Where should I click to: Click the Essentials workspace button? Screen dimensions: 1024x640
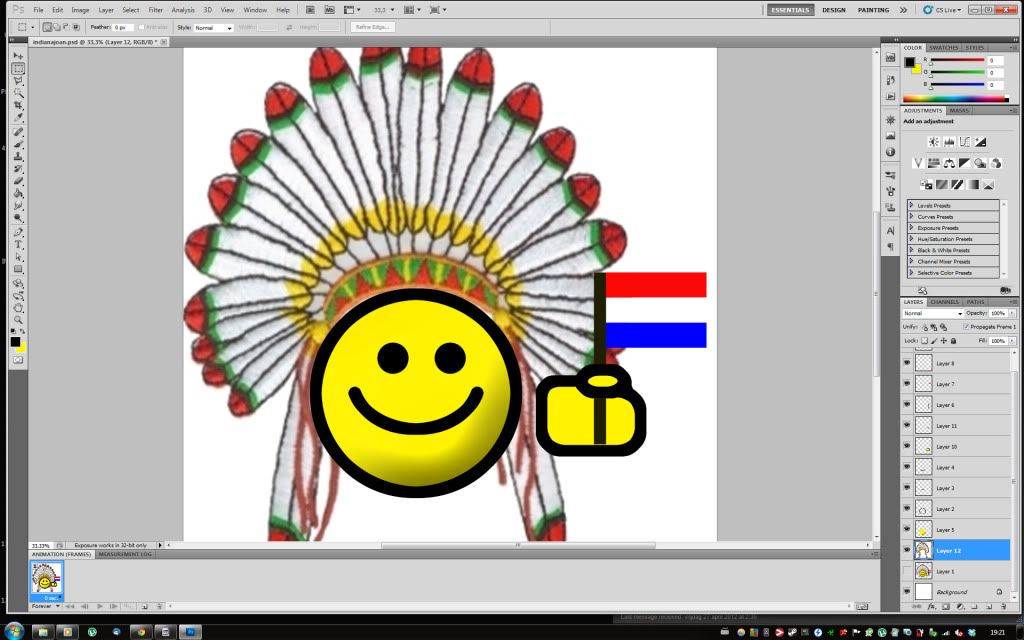790,10
